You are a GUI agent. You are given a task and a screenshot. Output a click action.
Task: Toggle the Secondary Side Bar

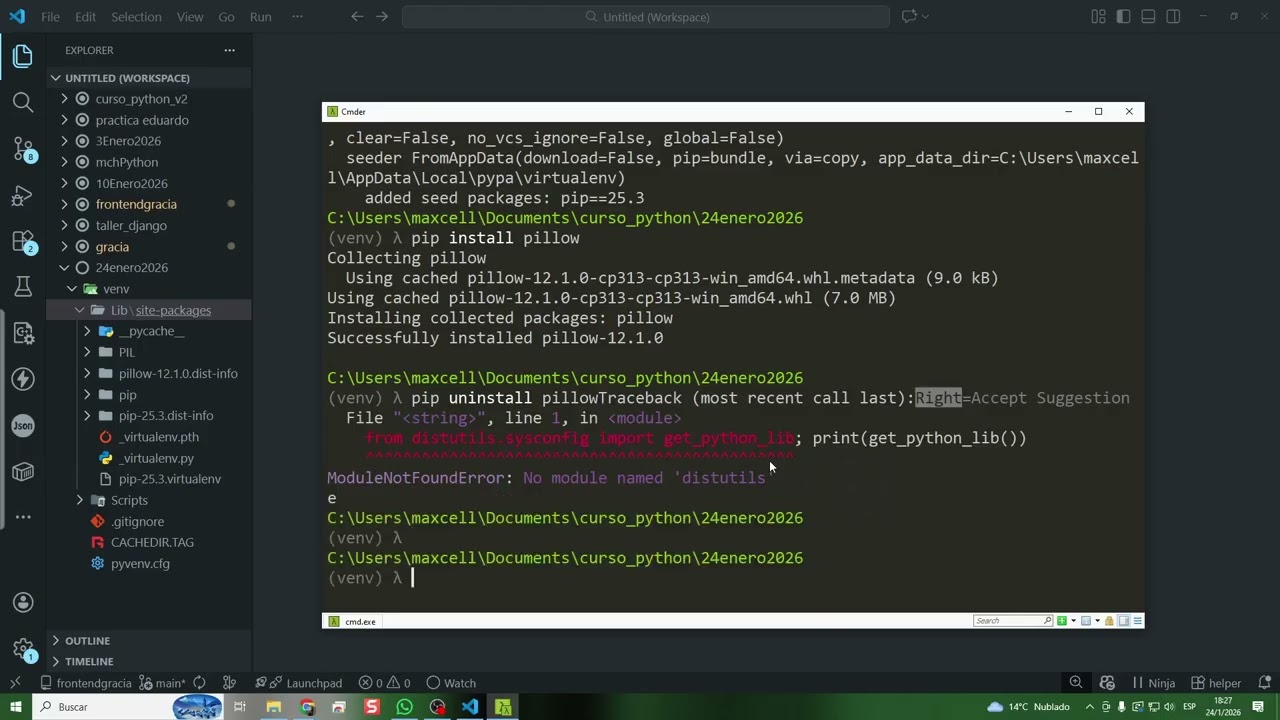[x=1174, y=17]
